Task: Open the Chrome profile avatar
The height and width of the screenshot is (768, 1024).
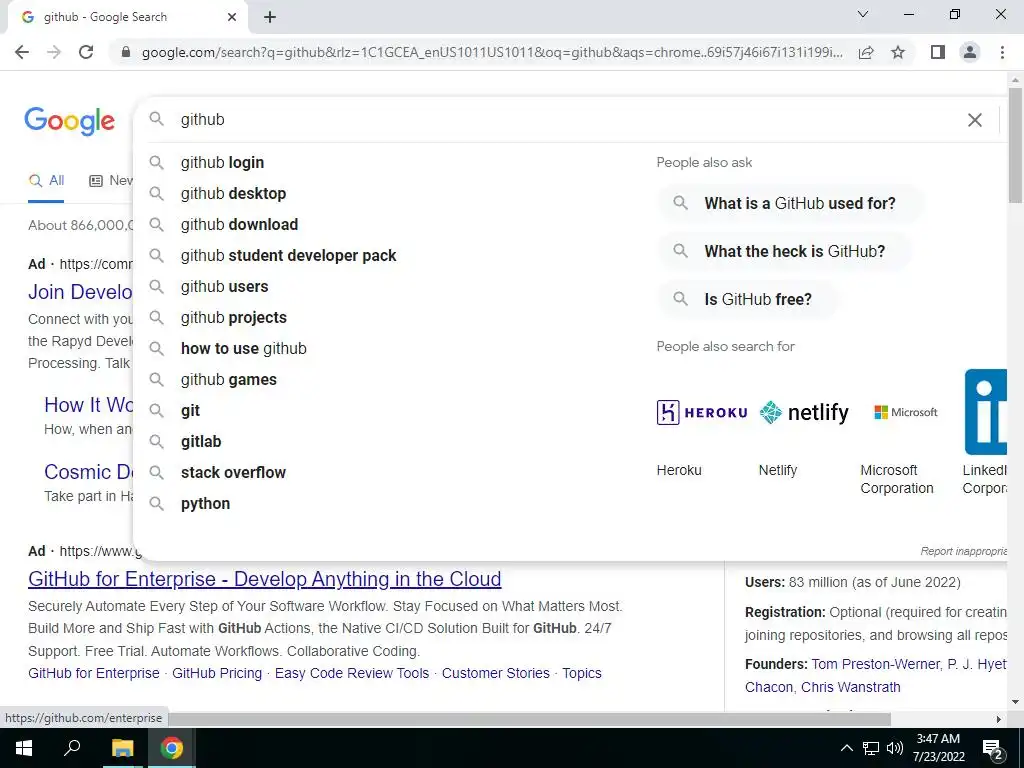Action: pyautogui.click(x=970, y=52)
